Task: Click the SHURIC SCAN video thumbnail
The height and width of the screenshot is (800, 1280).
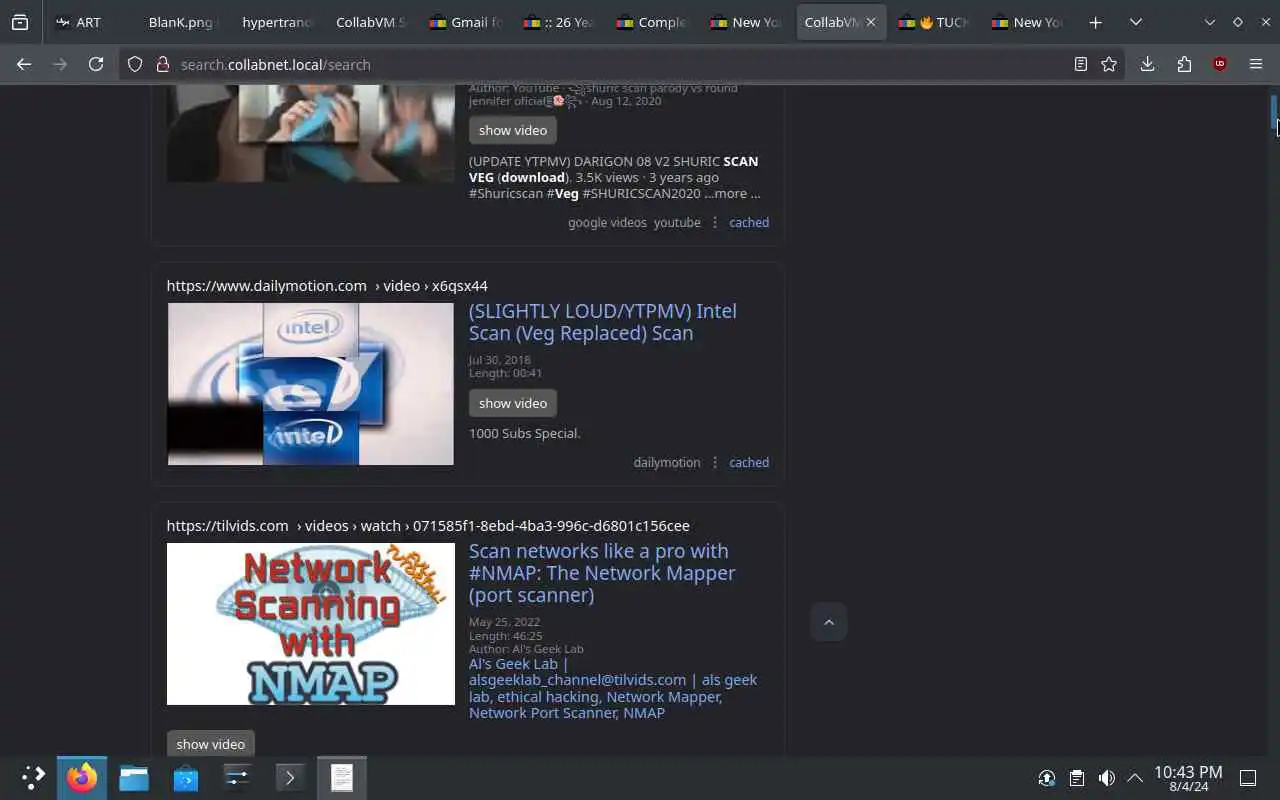Action: [310, 133]
